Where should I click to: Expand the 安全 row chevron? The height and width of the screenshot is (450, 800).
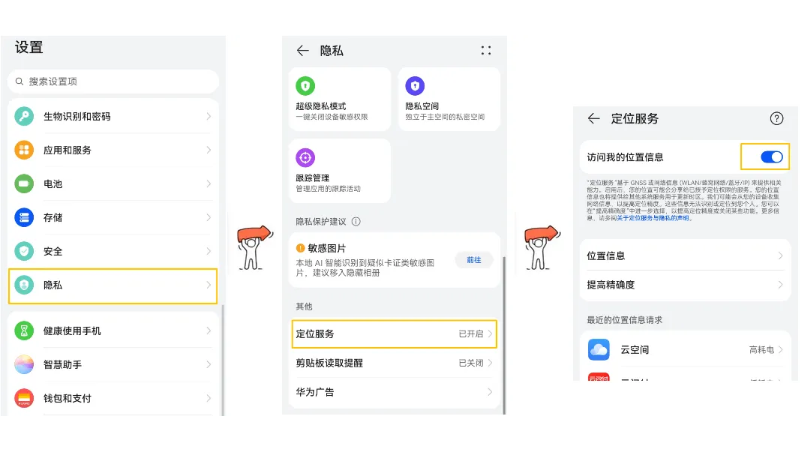pyautogui.click(x=209, y=251)
